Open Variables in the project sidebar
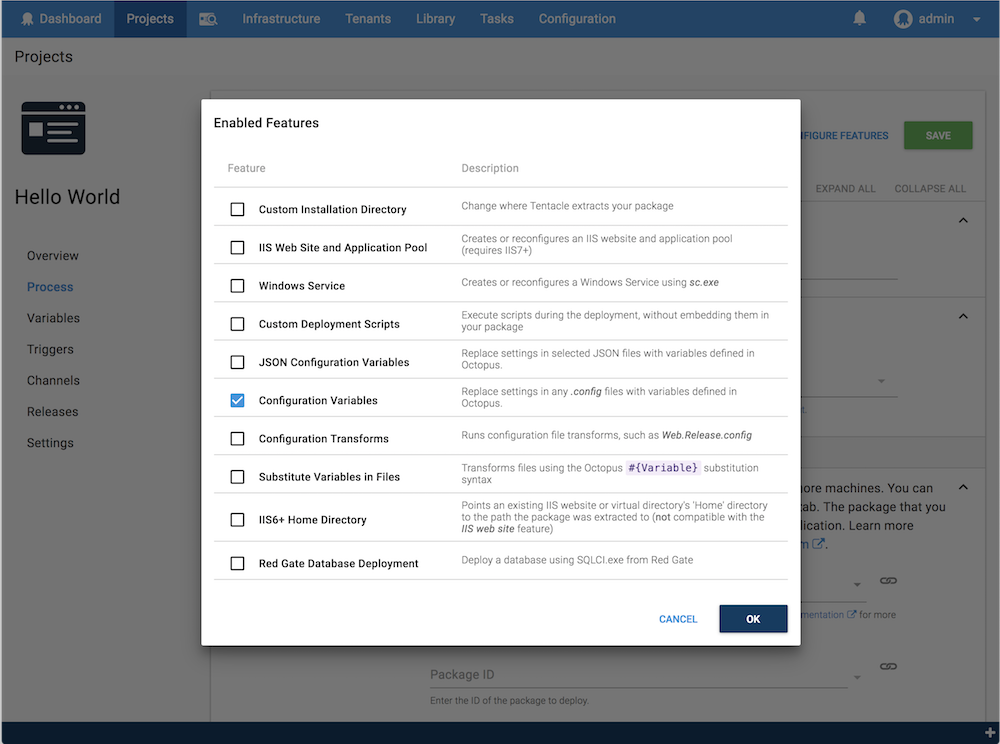This screenshot has width=1000, height=744. coord(53,318)
